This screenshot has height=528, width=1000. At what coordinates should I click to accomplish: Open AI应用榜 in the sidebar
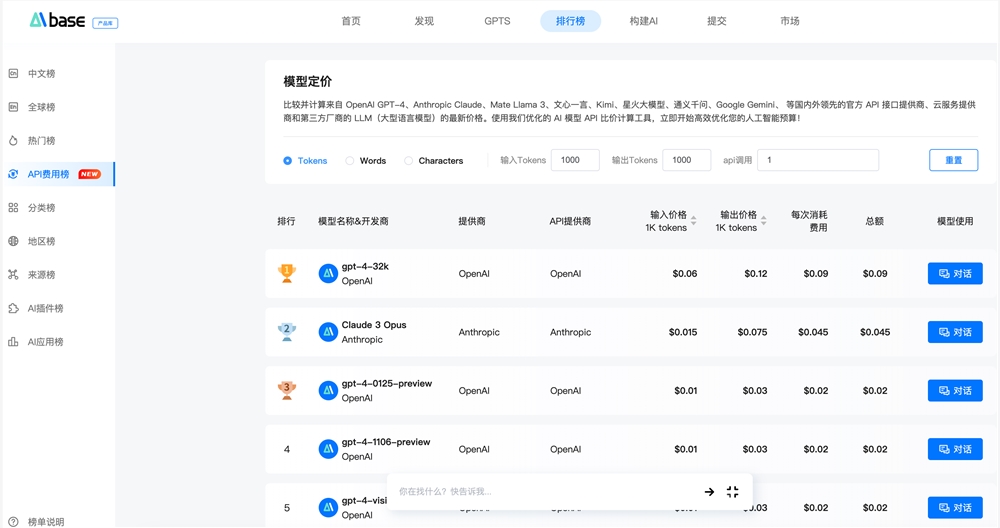45,342
